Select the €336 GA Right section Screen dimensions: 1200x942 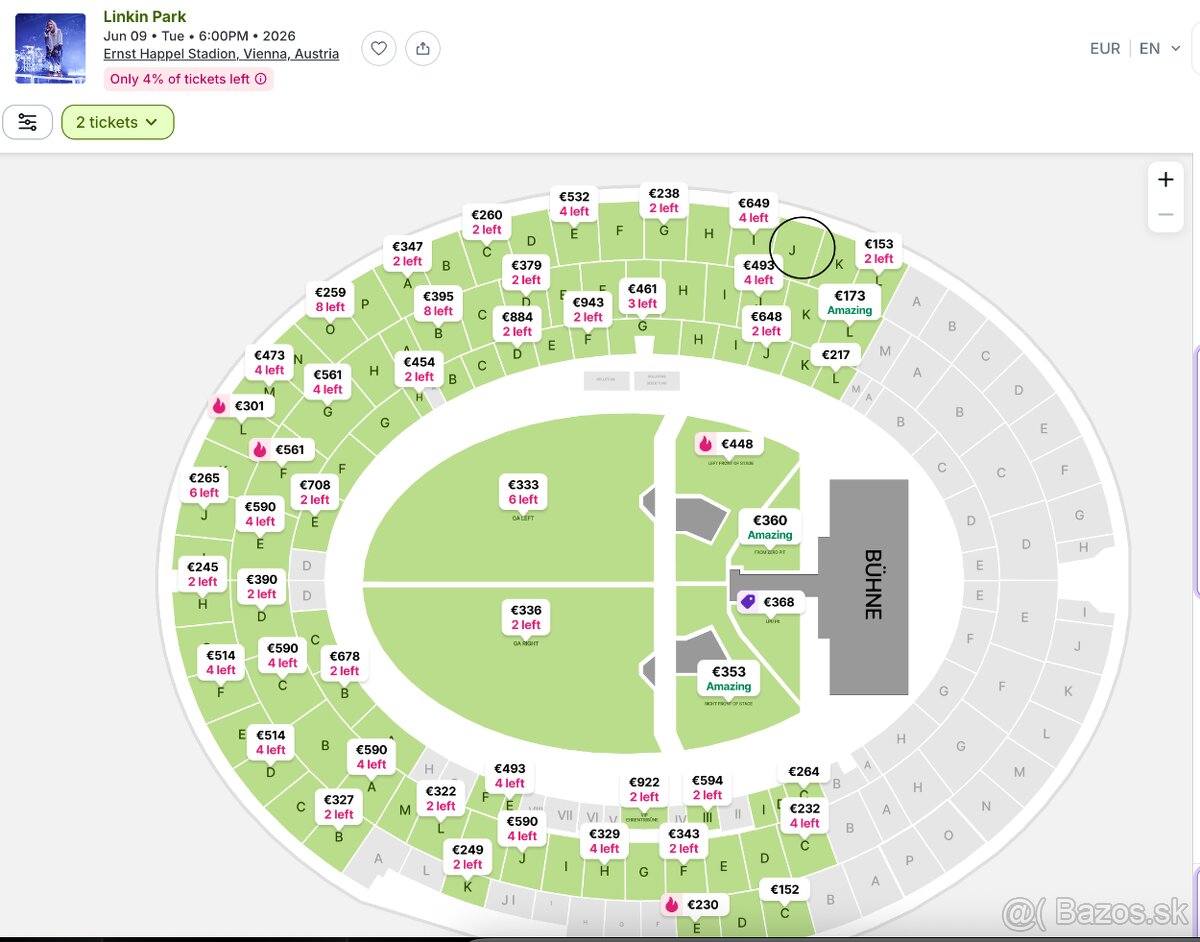click(525, 617)
